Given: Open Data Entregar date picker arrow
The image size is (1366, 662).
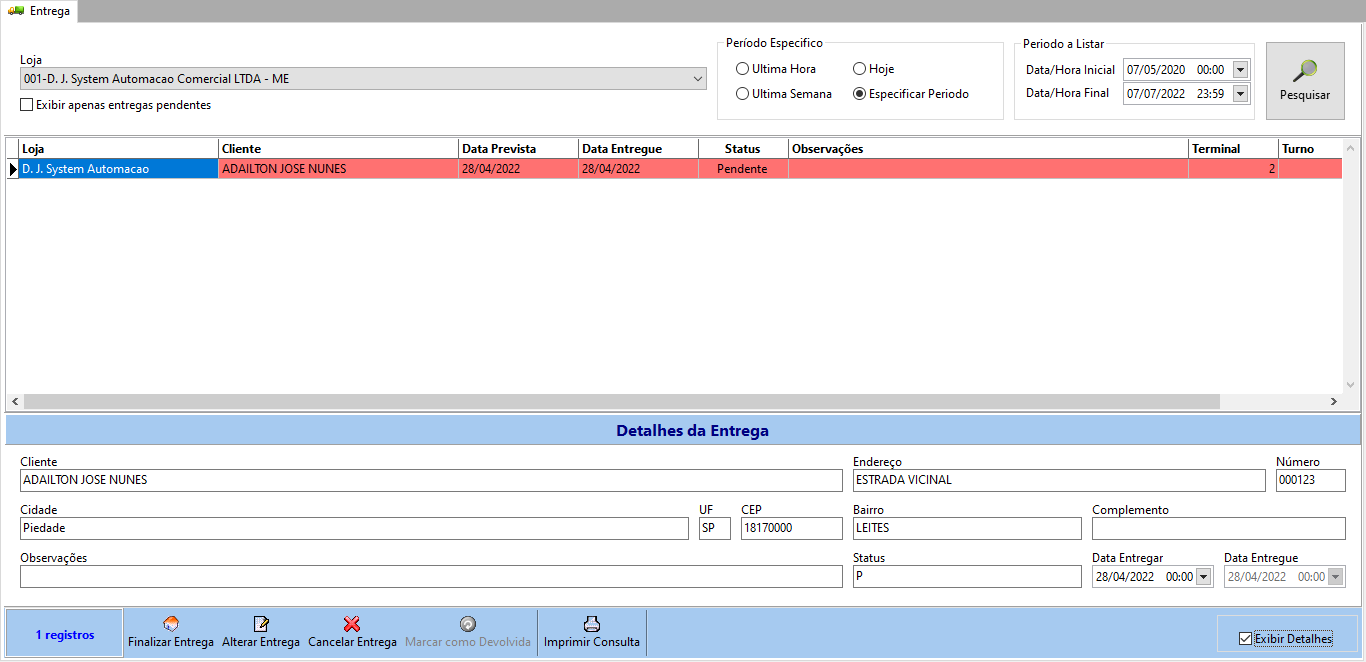Looking at the screenshot, I should [x=1203, y=577].
